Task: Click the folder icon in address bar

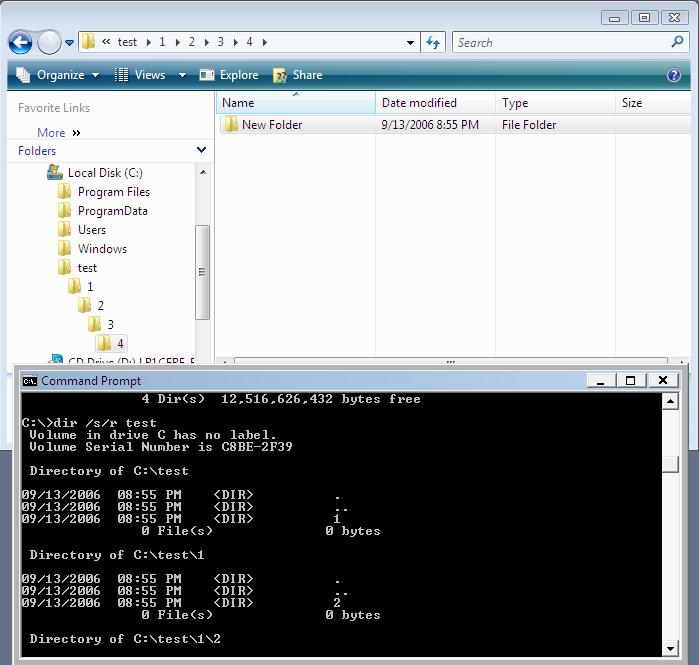Action: pyautogui.click(x=88, y=42)
